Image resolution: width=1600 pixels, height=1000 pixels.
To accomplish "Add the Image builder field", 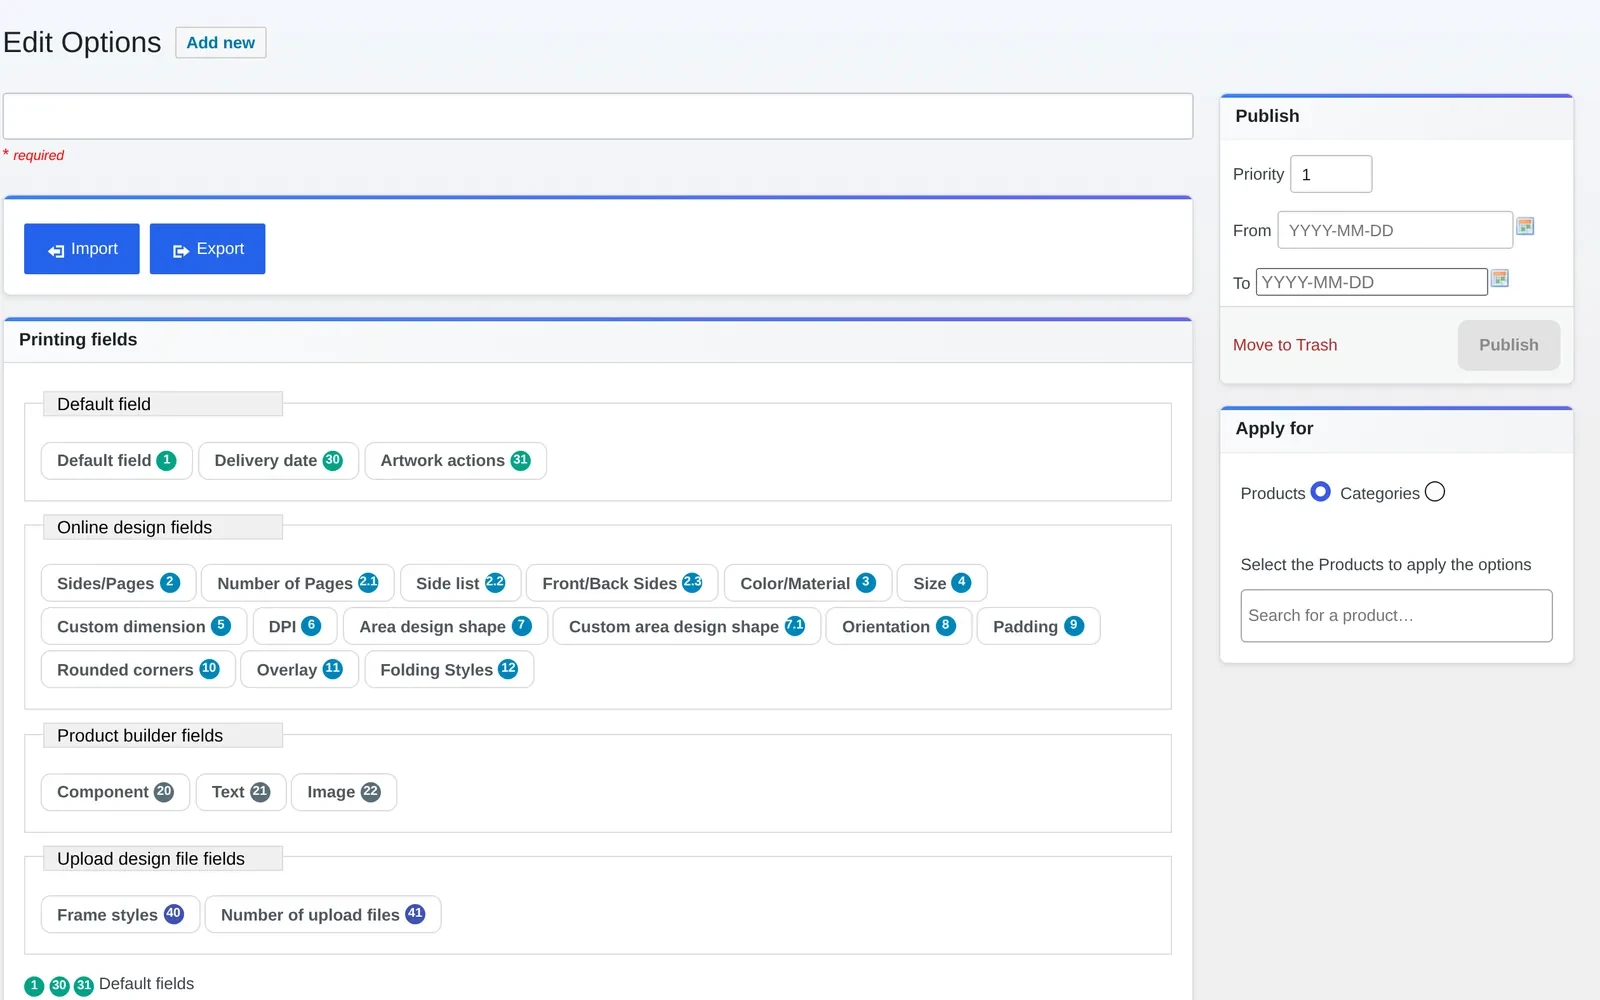I will coord(344,792).
